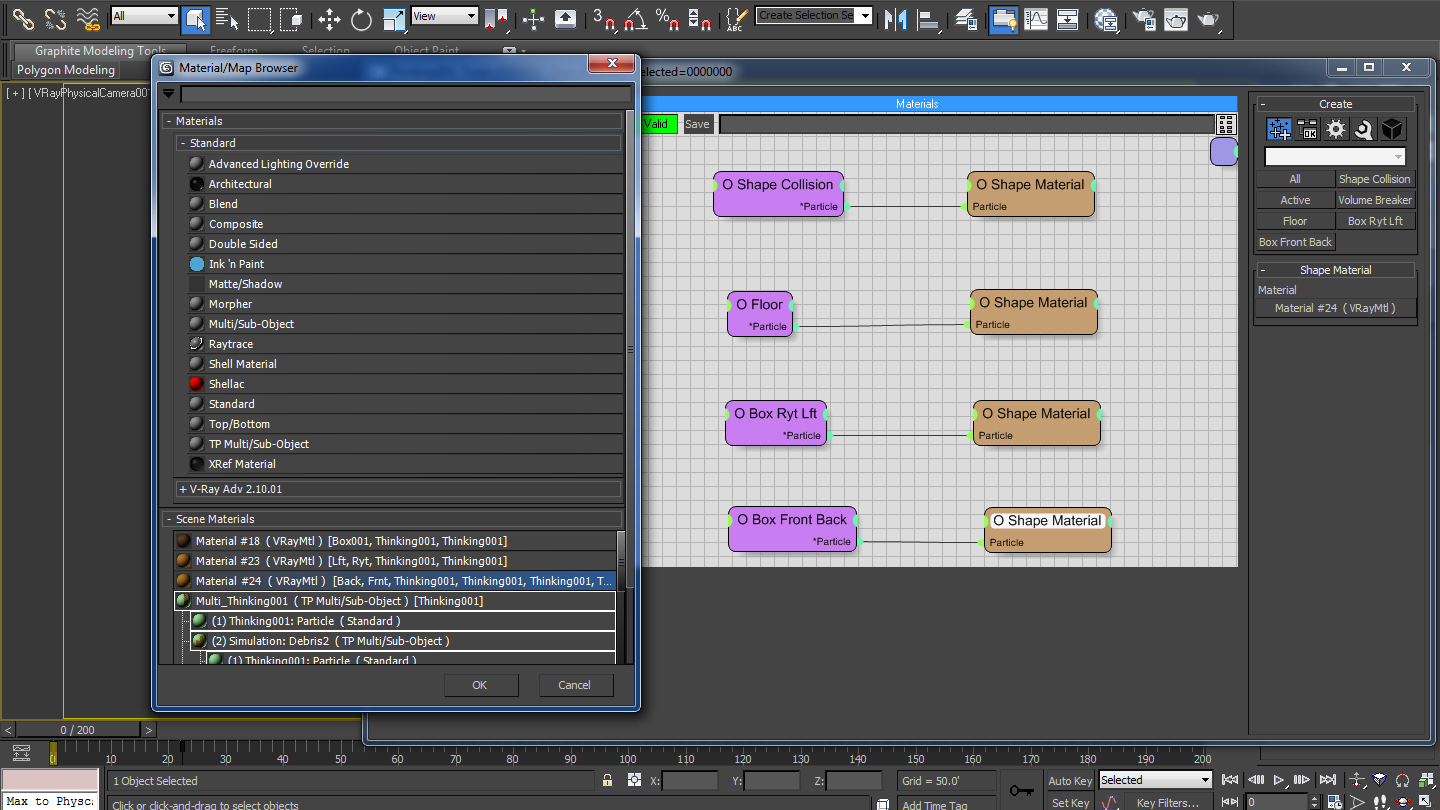Click the Unlink Selection icon
The height and width of the screenshot is (810, 1440).
[55, 18]
